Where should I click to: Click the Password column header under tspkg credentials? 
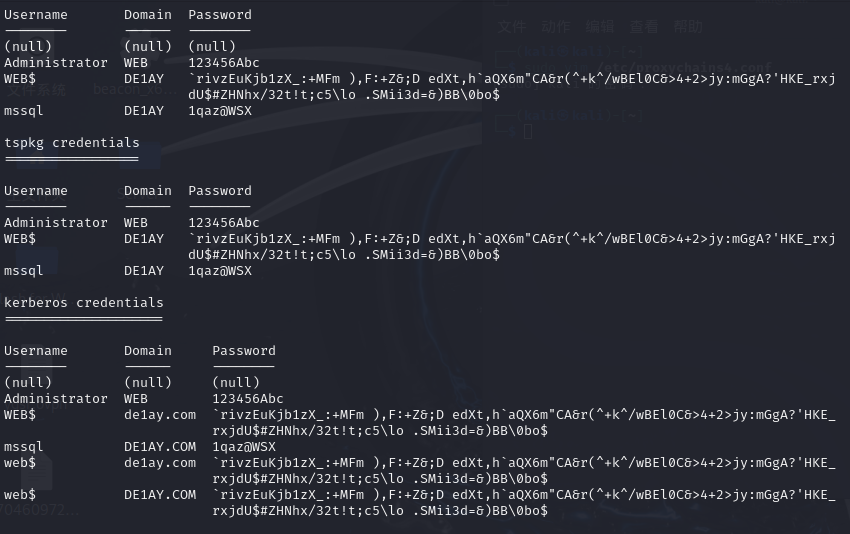(x=220, y=191)
